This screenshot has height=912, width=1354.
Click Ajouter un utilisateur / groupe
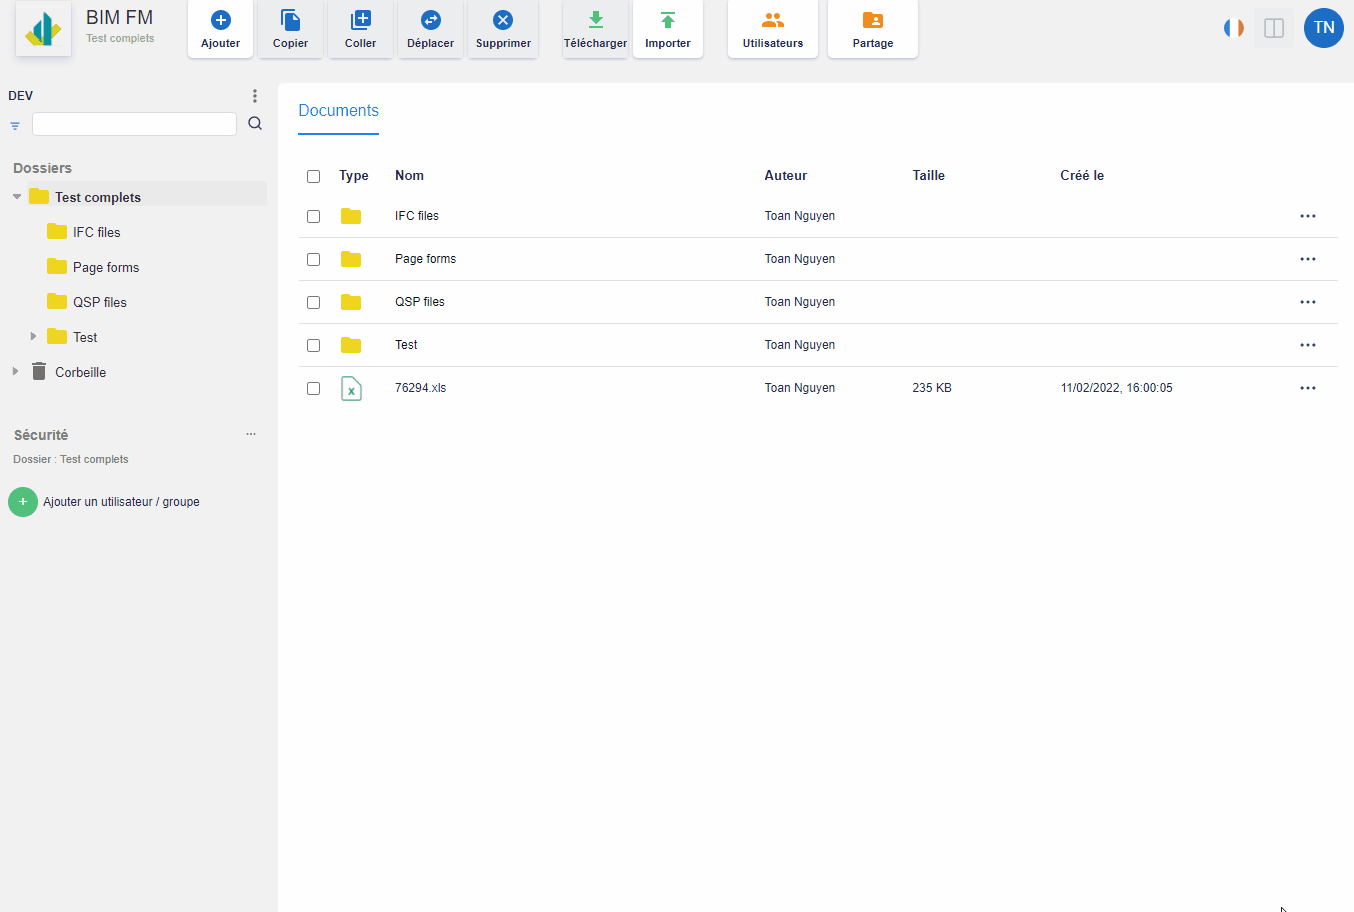120,502
